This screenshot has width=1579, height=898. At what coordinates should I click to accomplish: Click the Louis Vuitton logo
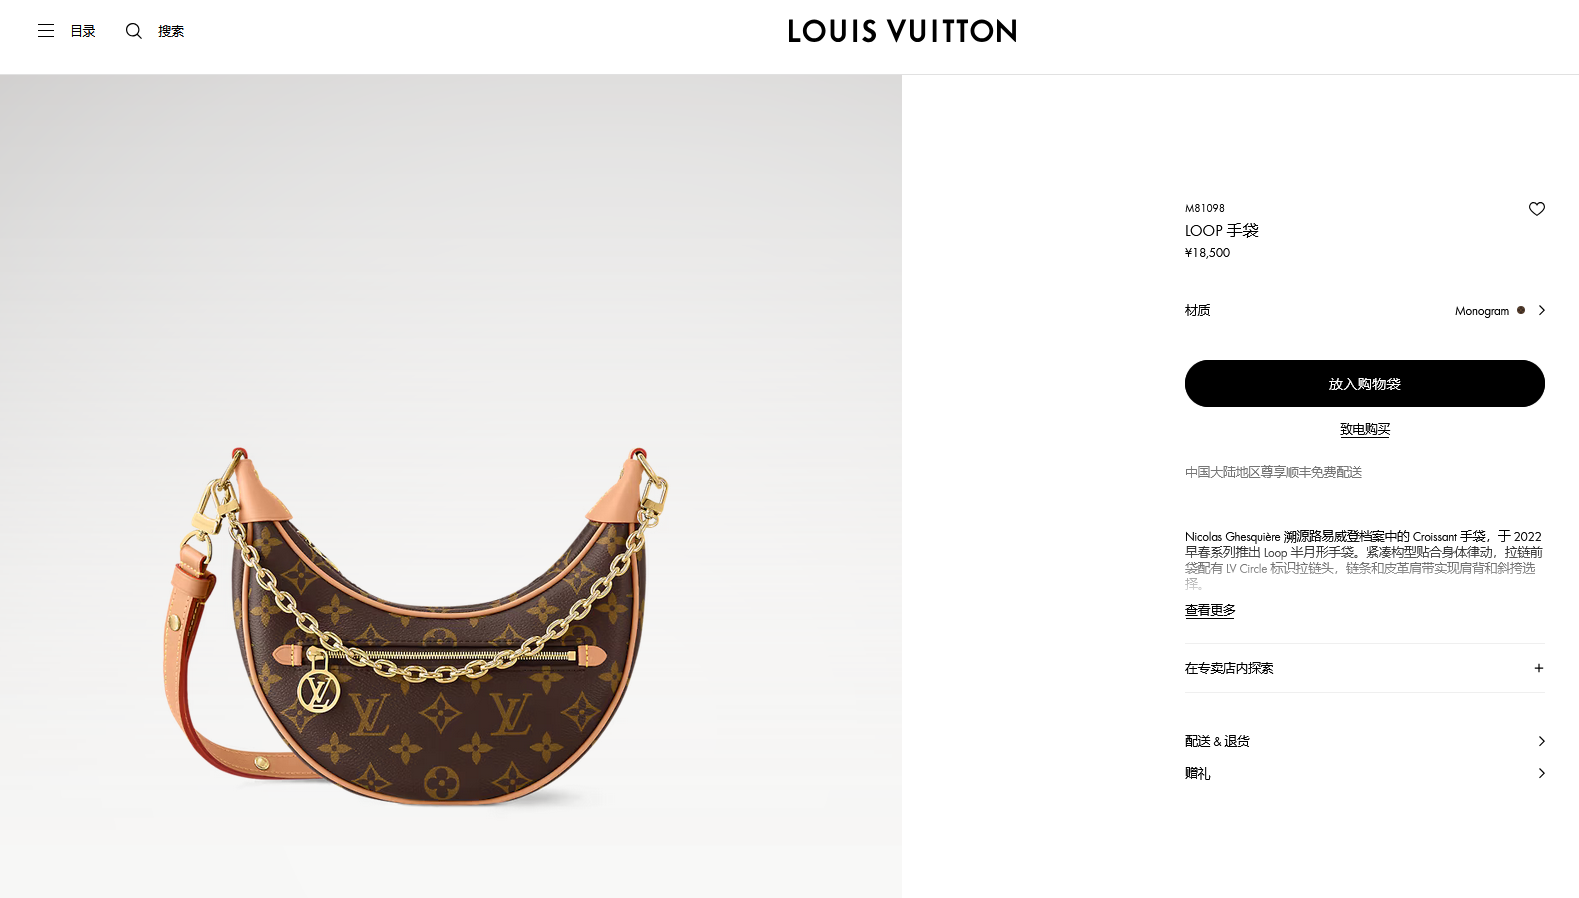[x=902, y=31]
